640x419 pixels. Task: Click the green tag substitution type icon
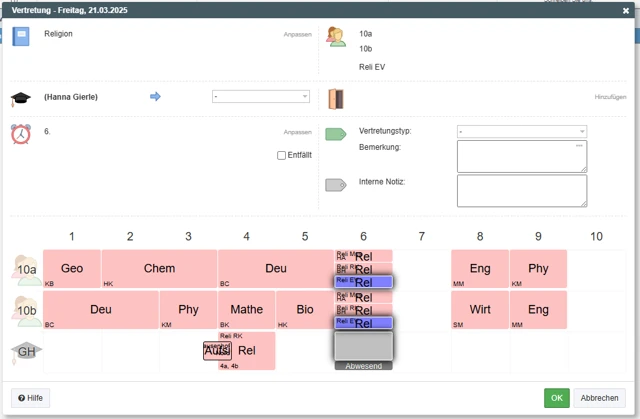coord(336,134)
